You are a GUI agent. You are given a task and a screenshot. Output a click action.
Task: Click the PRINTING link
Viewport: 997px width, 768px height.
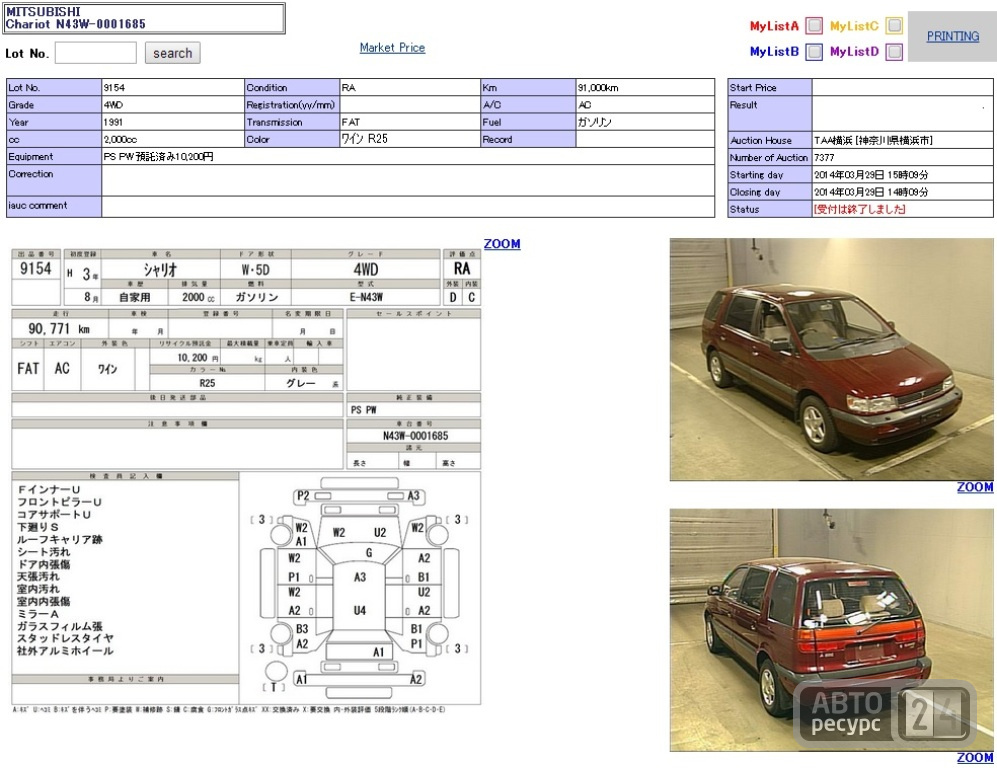click(x=952, y=36)
